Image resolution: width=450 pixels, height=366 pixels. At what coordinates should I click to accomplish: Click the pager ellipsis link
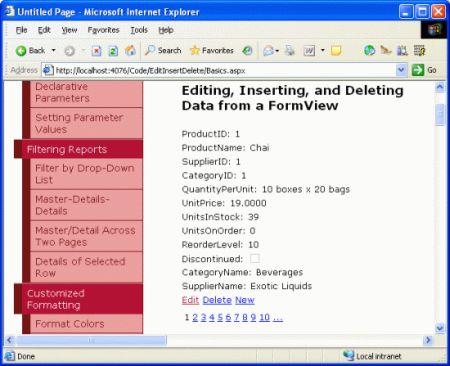278,318
